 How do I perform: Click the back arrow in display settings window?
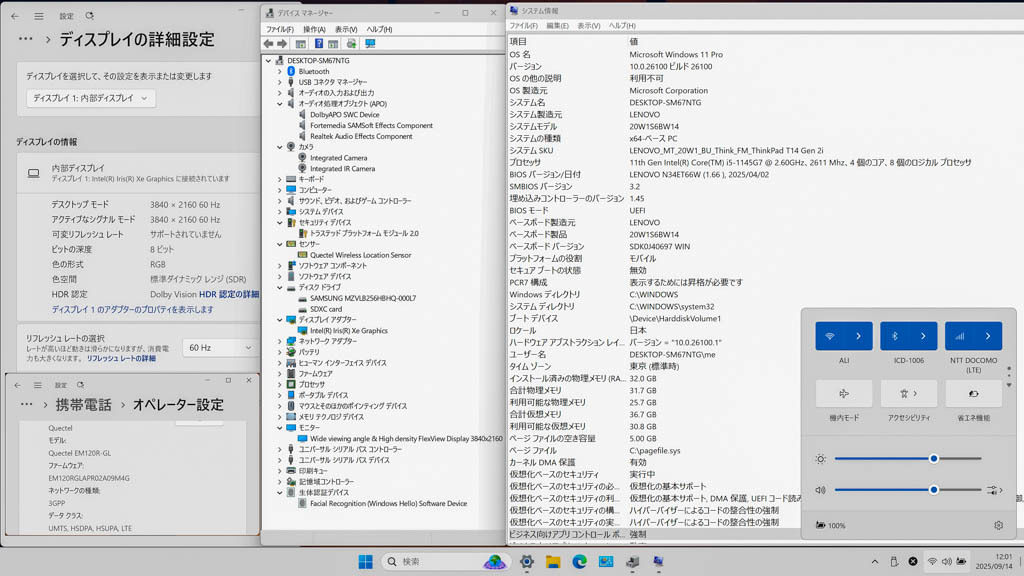(x=15, y=16)
